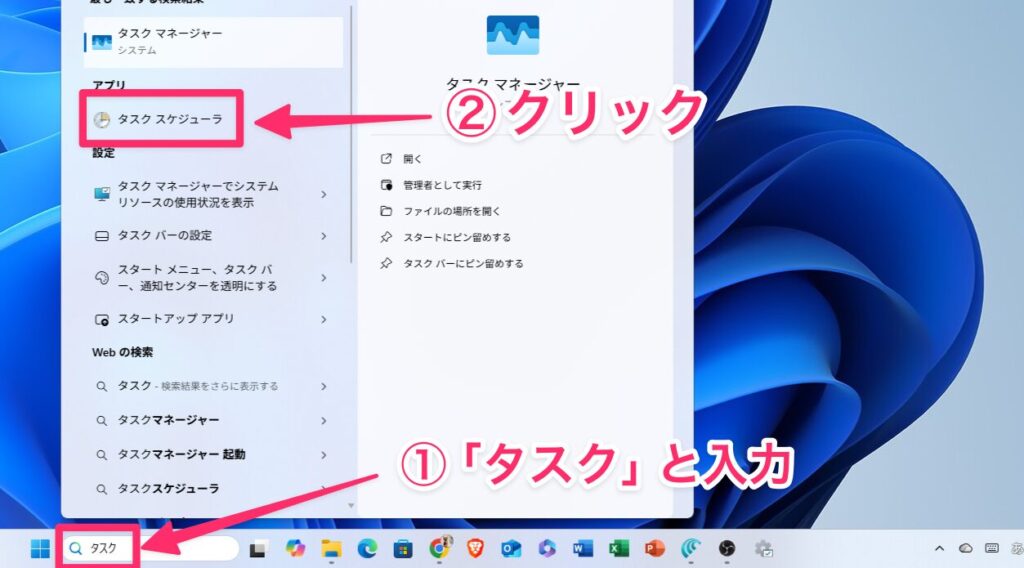
Task: Expand the スタートアップ アプリ result chevron
Action: (x=324, y=319)
